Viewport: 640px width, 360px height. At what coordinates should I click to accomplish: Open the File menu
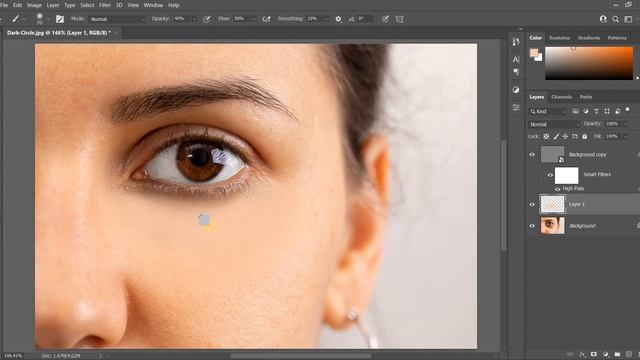click(4, 5)
